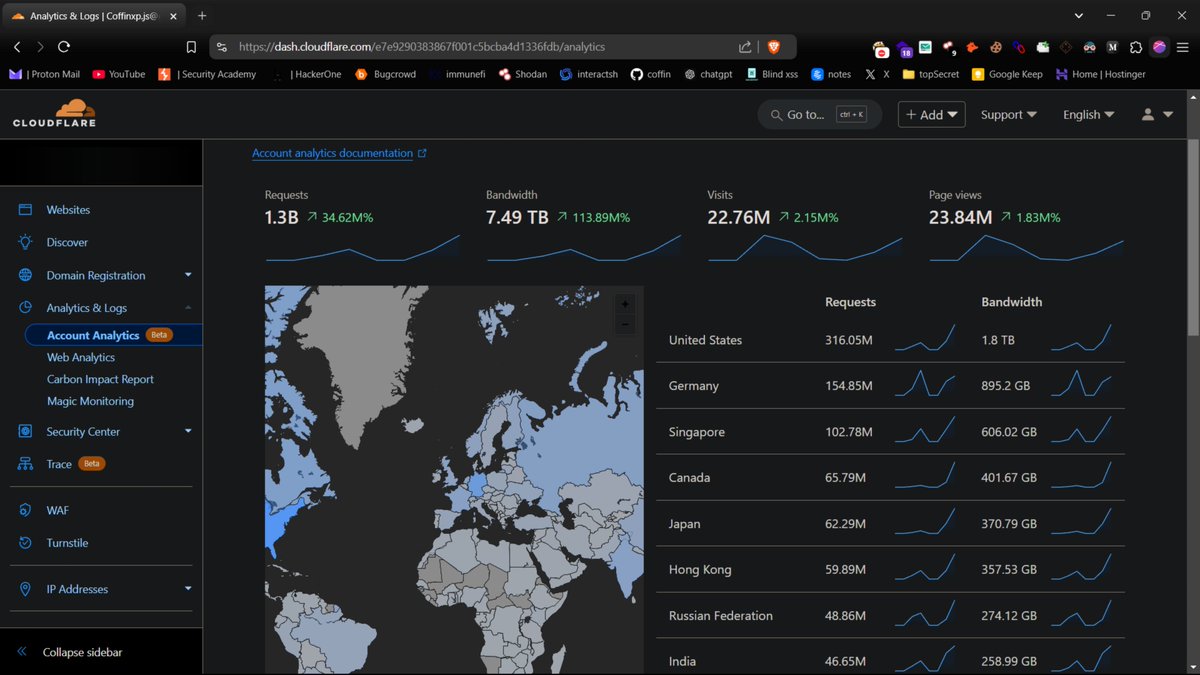
Task: Expand the IP Addresses submenu arrow
Action: click(188, 589)
